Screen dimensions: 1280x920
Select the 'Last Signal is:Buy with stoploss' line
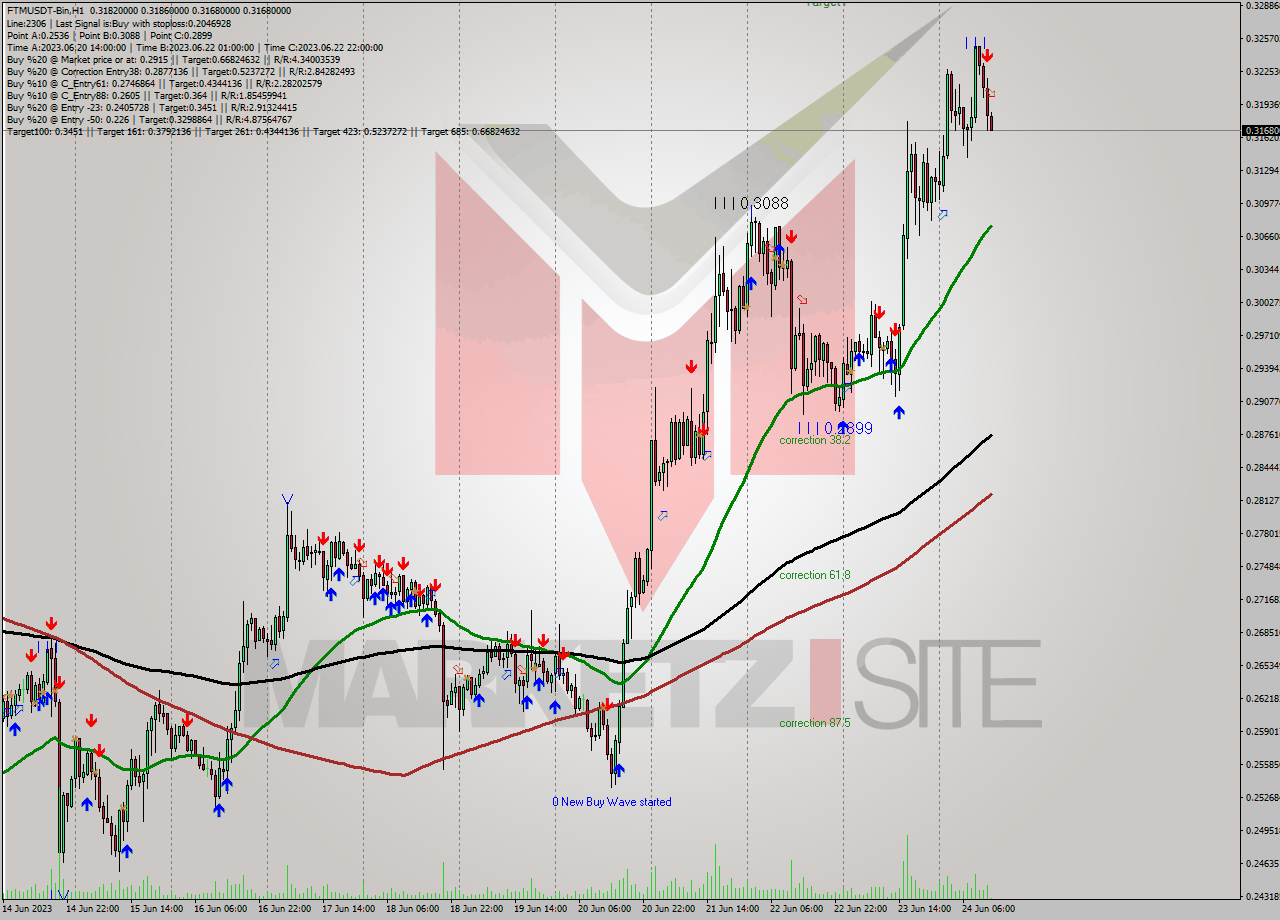[x=118, y=23]
